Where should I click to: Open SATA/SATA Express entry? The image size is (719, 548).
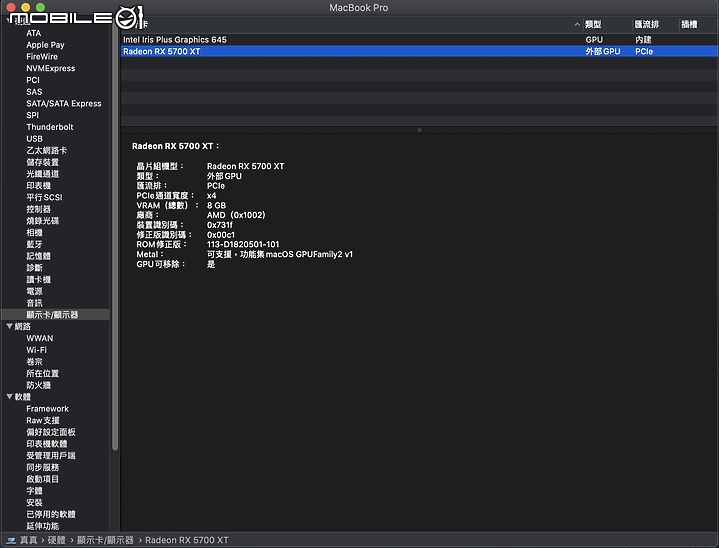tap(64, 104)
